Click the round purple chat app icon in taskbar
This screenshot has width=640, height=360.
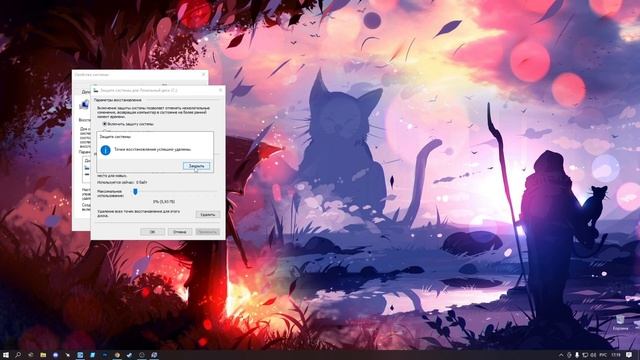(x=56, y=355)
